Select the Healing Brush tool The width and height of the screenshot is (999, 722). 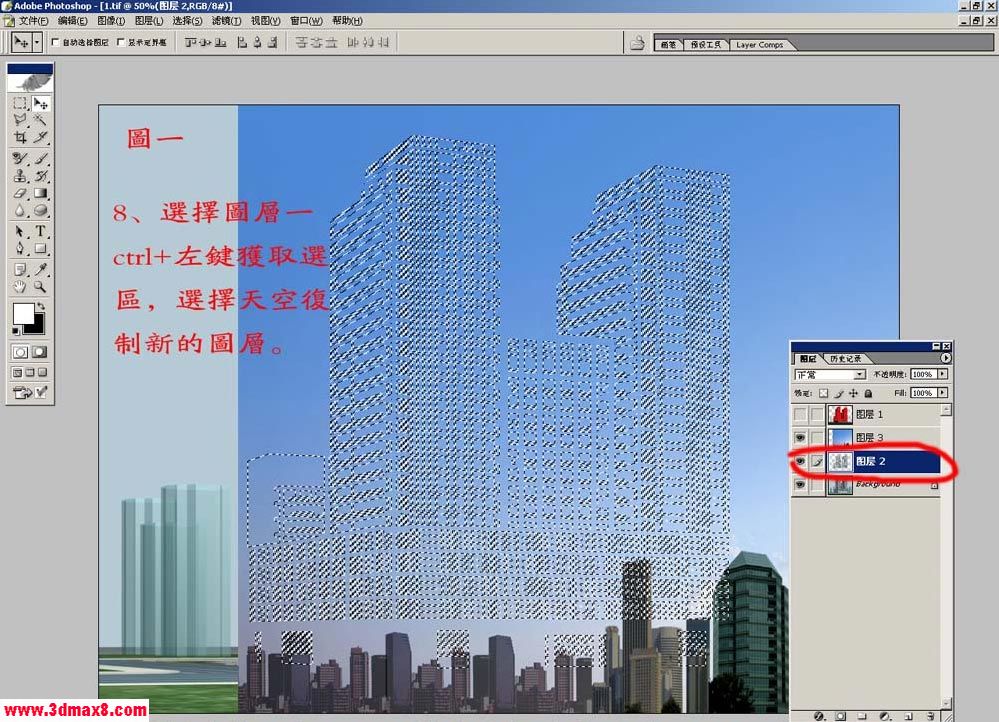[20, 157]
